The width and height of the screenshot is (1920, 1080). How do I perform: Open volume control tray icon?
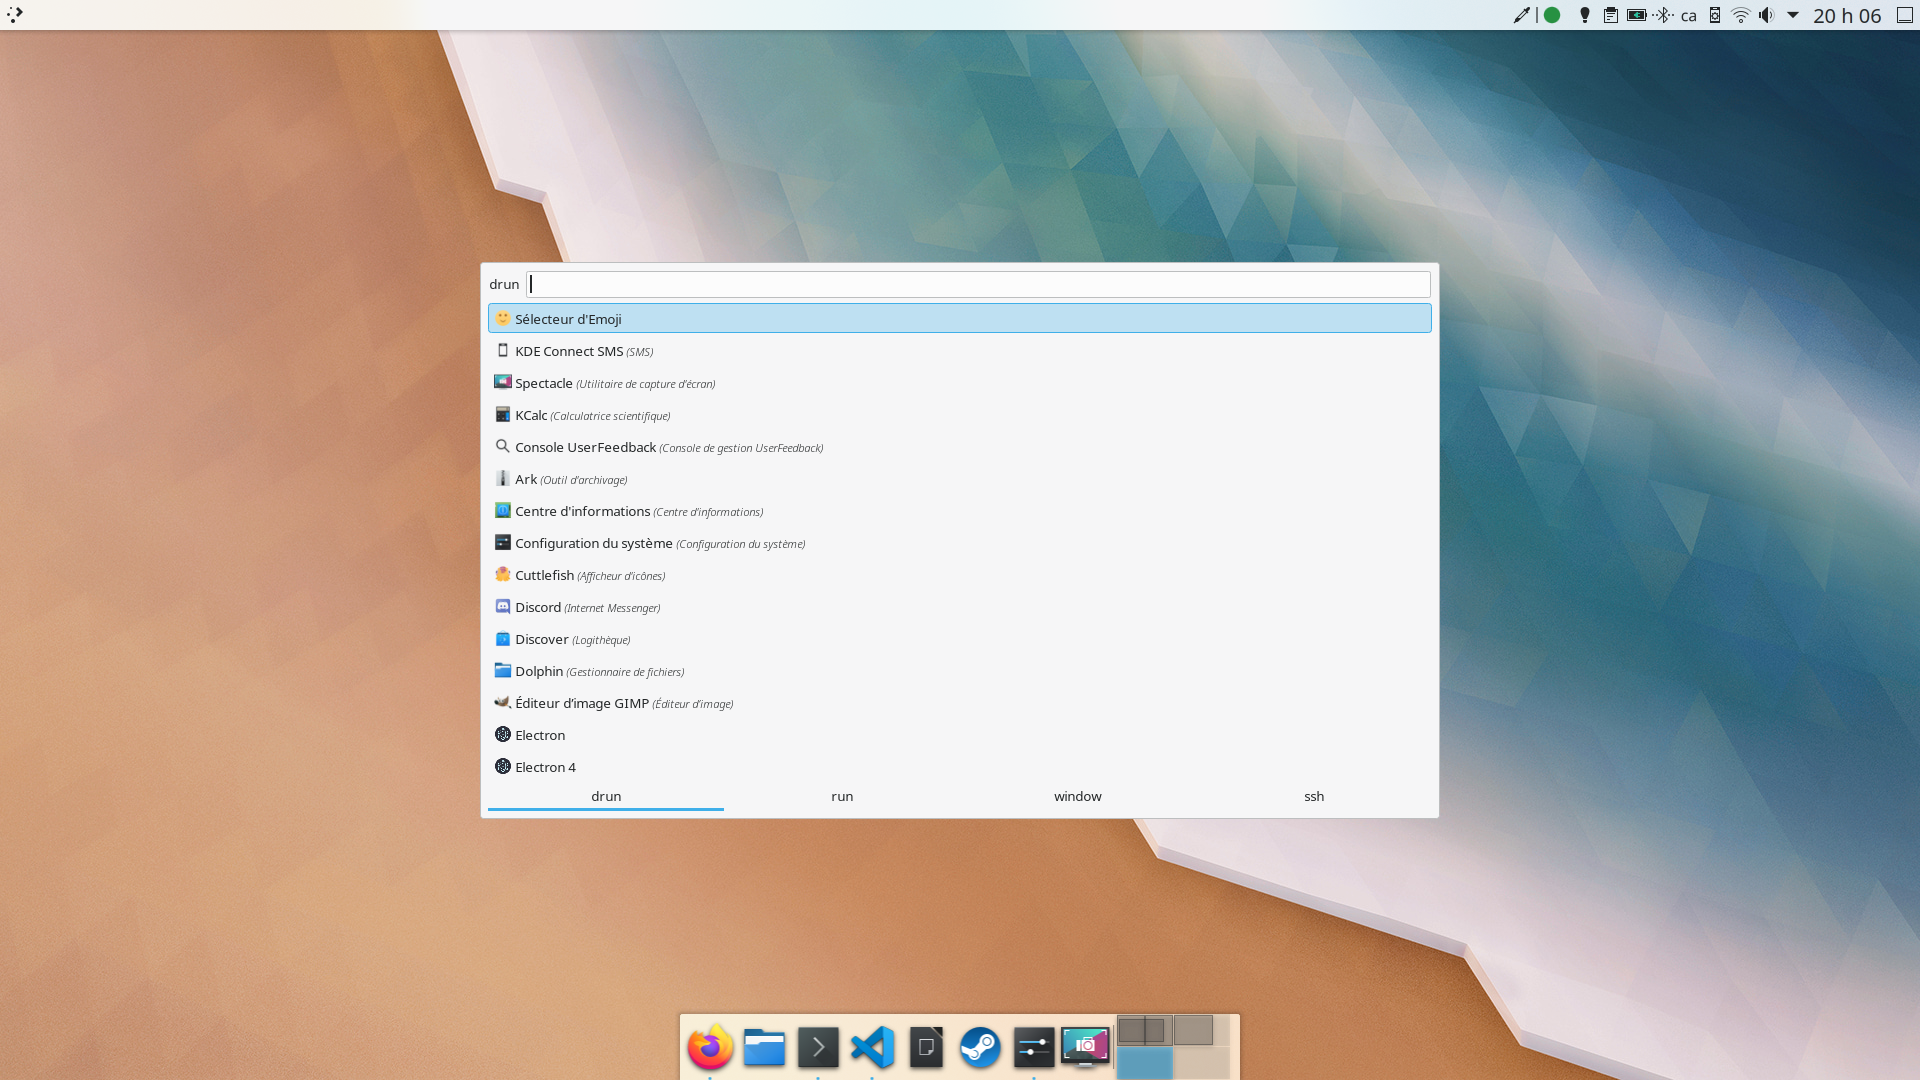click(x=1766, y=15)
